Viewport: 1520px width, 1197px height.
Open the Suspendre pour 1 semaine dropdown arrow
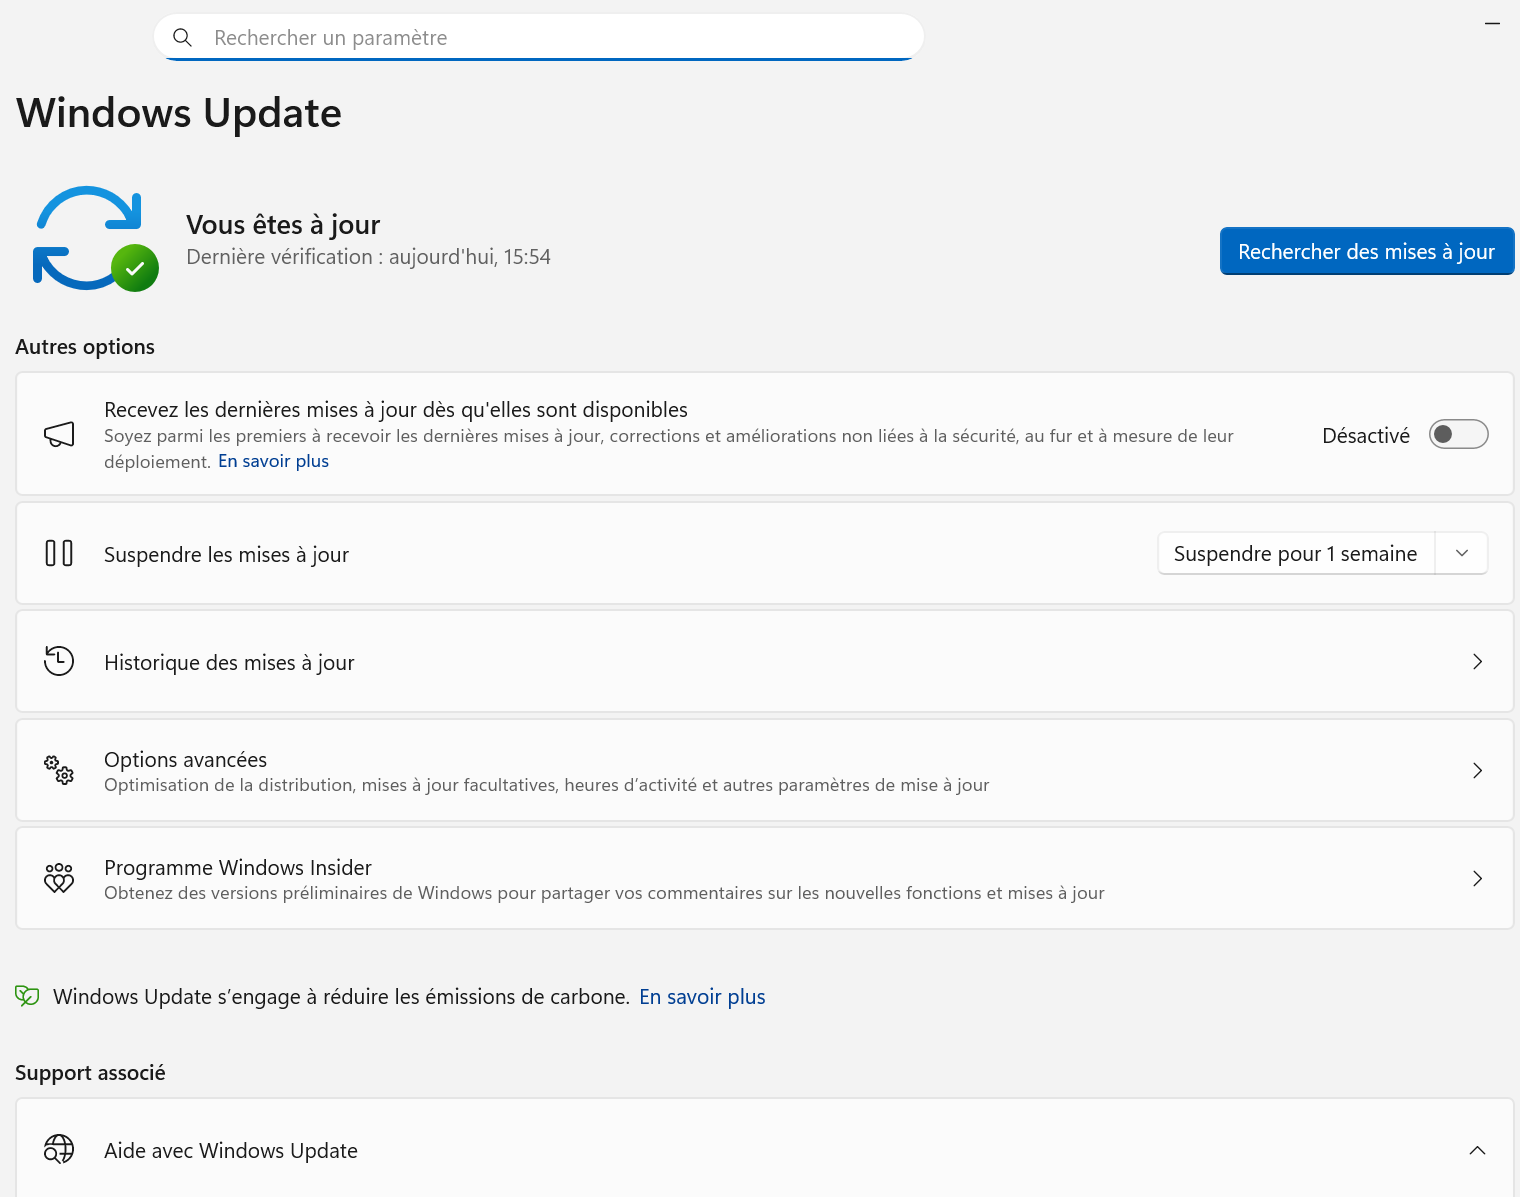point(1462,553)
